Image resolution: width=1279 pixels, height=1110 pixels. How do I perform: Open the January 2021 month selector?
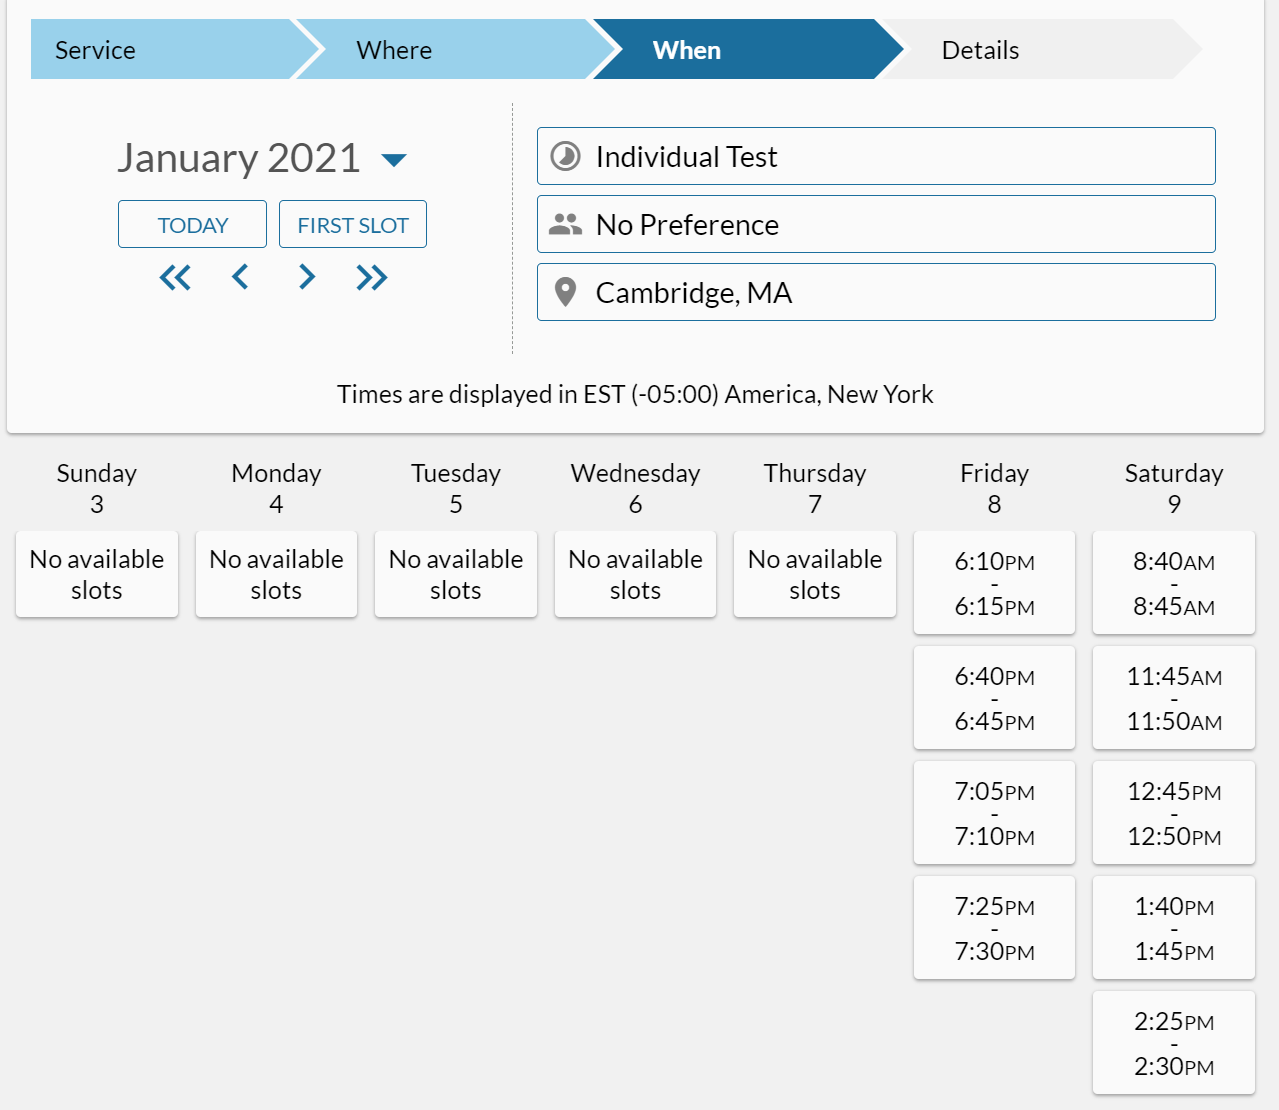coord(262,158)
